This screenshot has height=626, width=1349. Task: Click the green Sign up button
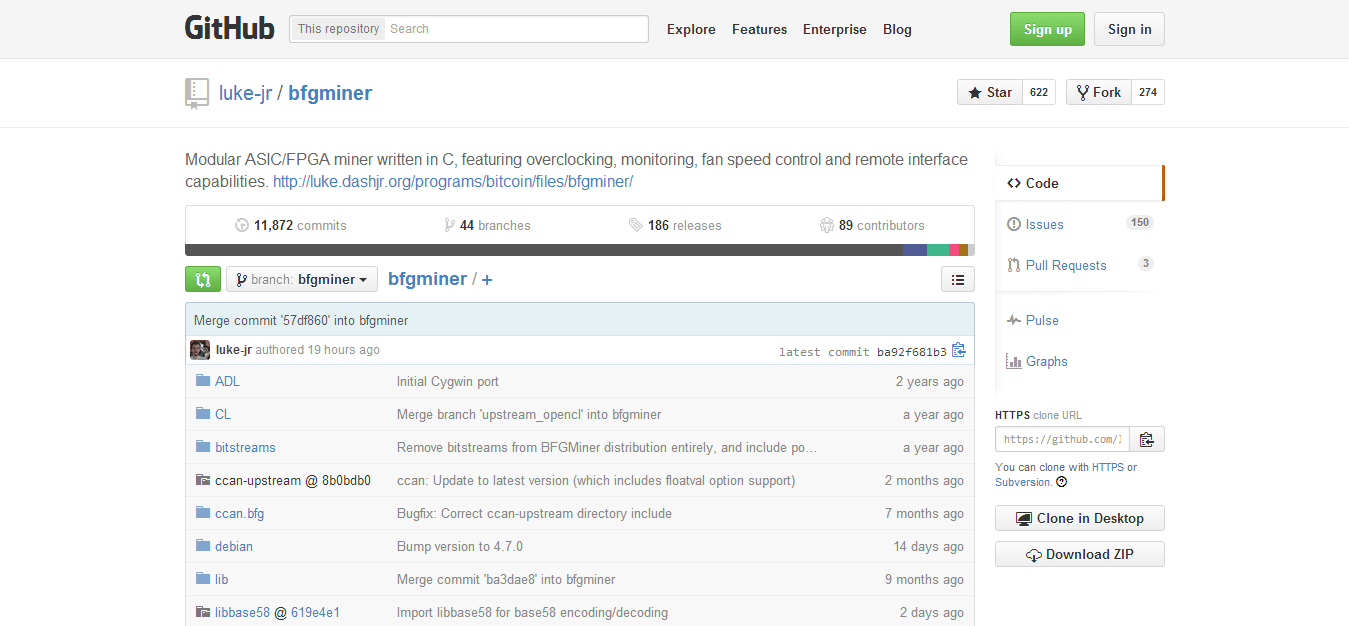point(1047,29)
